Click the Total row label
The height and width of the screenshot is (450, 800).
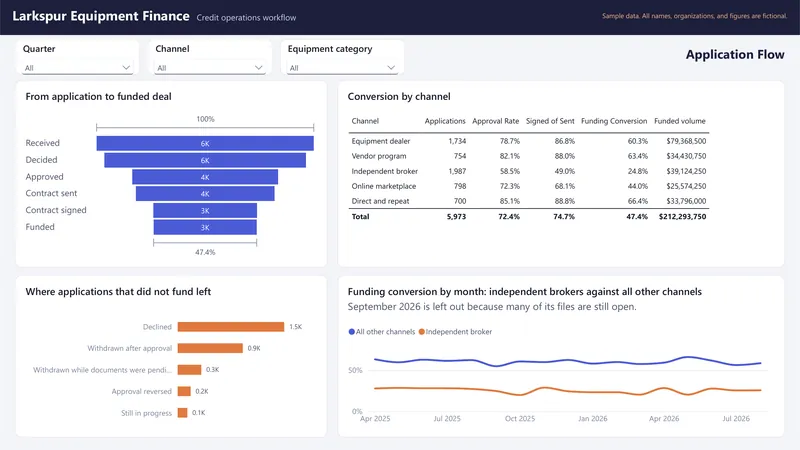(360, 216)
